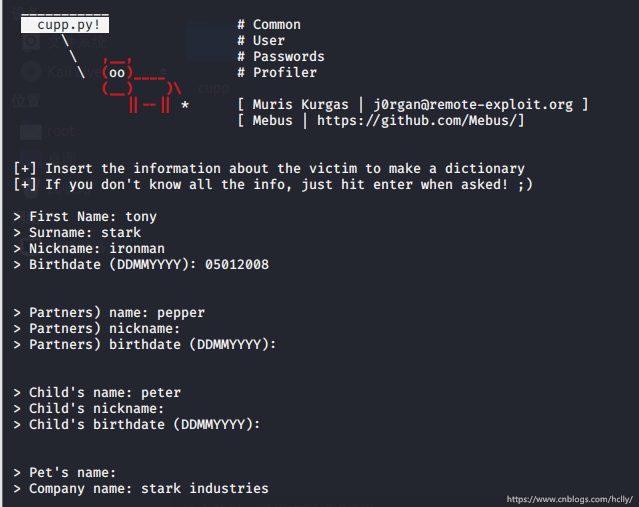Open the Mebus GitHub URL
The height and width of the screenshot is (507, 639).
pyautogui.click(x=420, y=120)
